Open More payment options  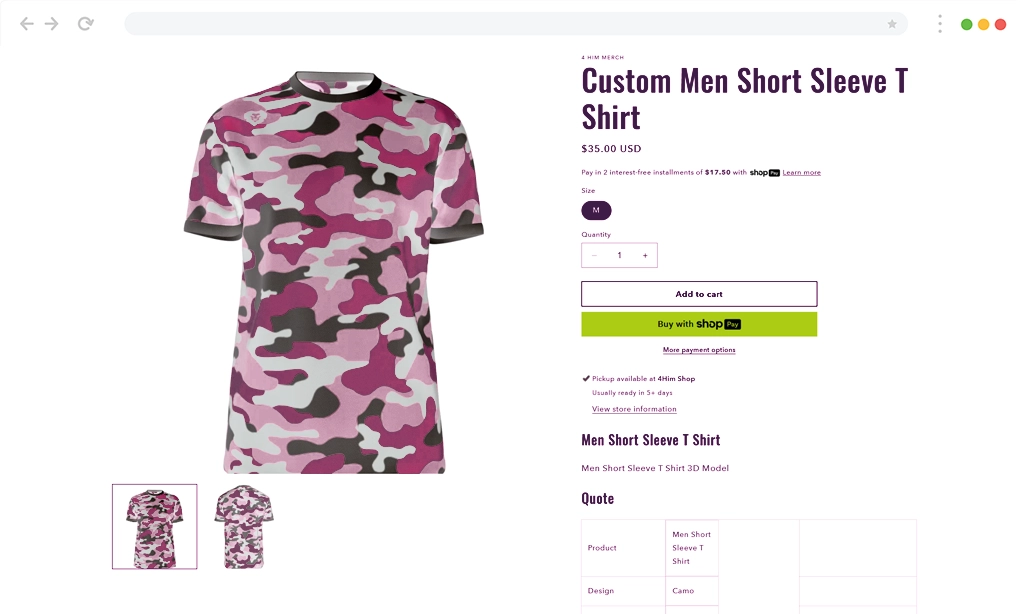coord(698,349)
